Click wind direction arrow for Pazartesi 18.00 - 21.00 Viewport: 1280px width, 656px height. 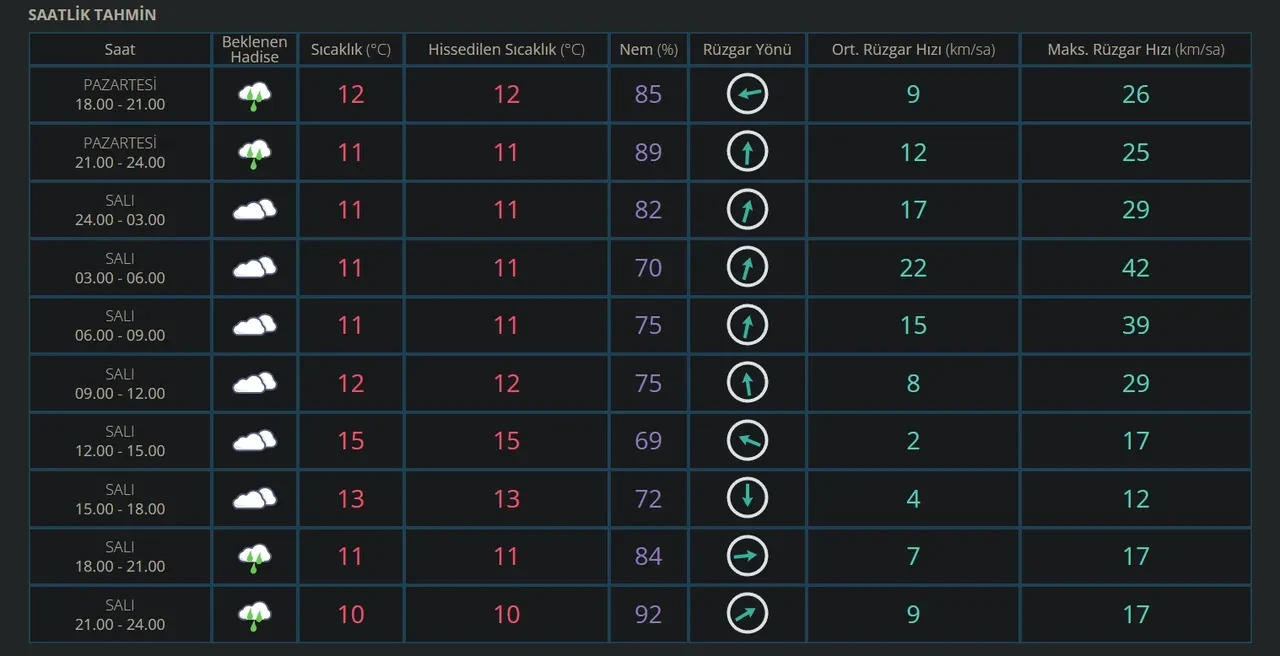tap(747, 95)
